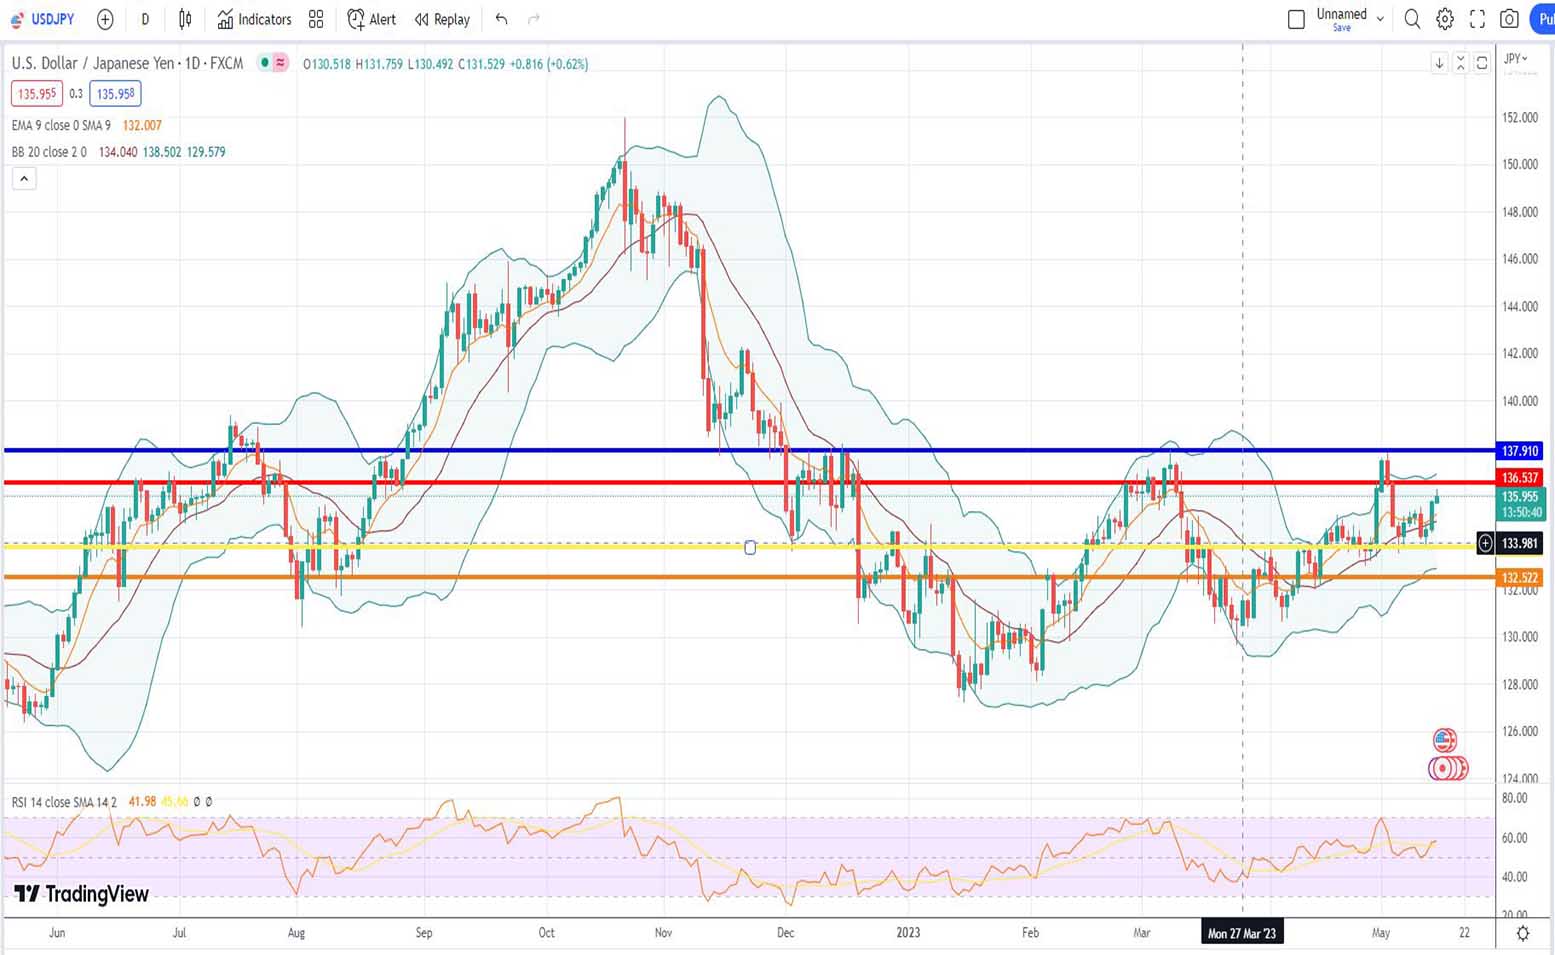Collapse the indicator legend with chevron

click(24, 179)
